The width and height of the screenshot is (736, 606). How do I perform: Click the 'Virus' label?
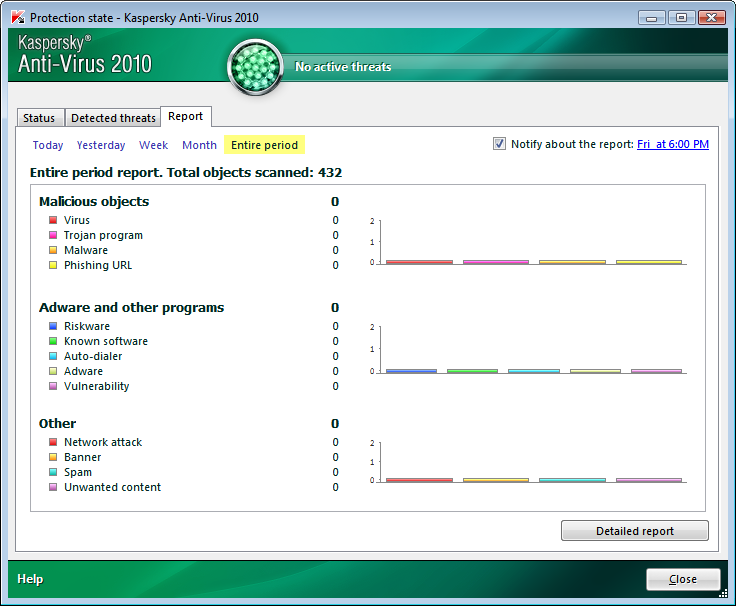click(77, 220)
